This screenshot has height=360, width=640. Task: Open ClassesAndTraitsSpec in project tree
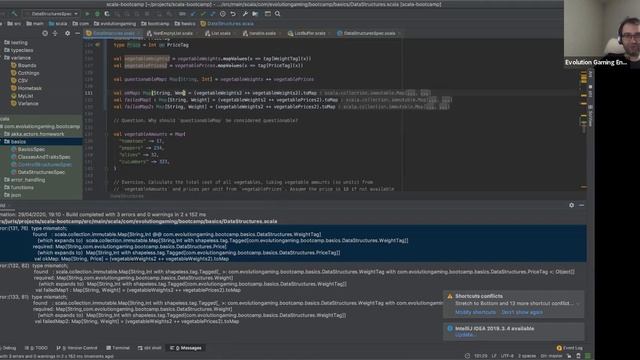tap(40, 157)
